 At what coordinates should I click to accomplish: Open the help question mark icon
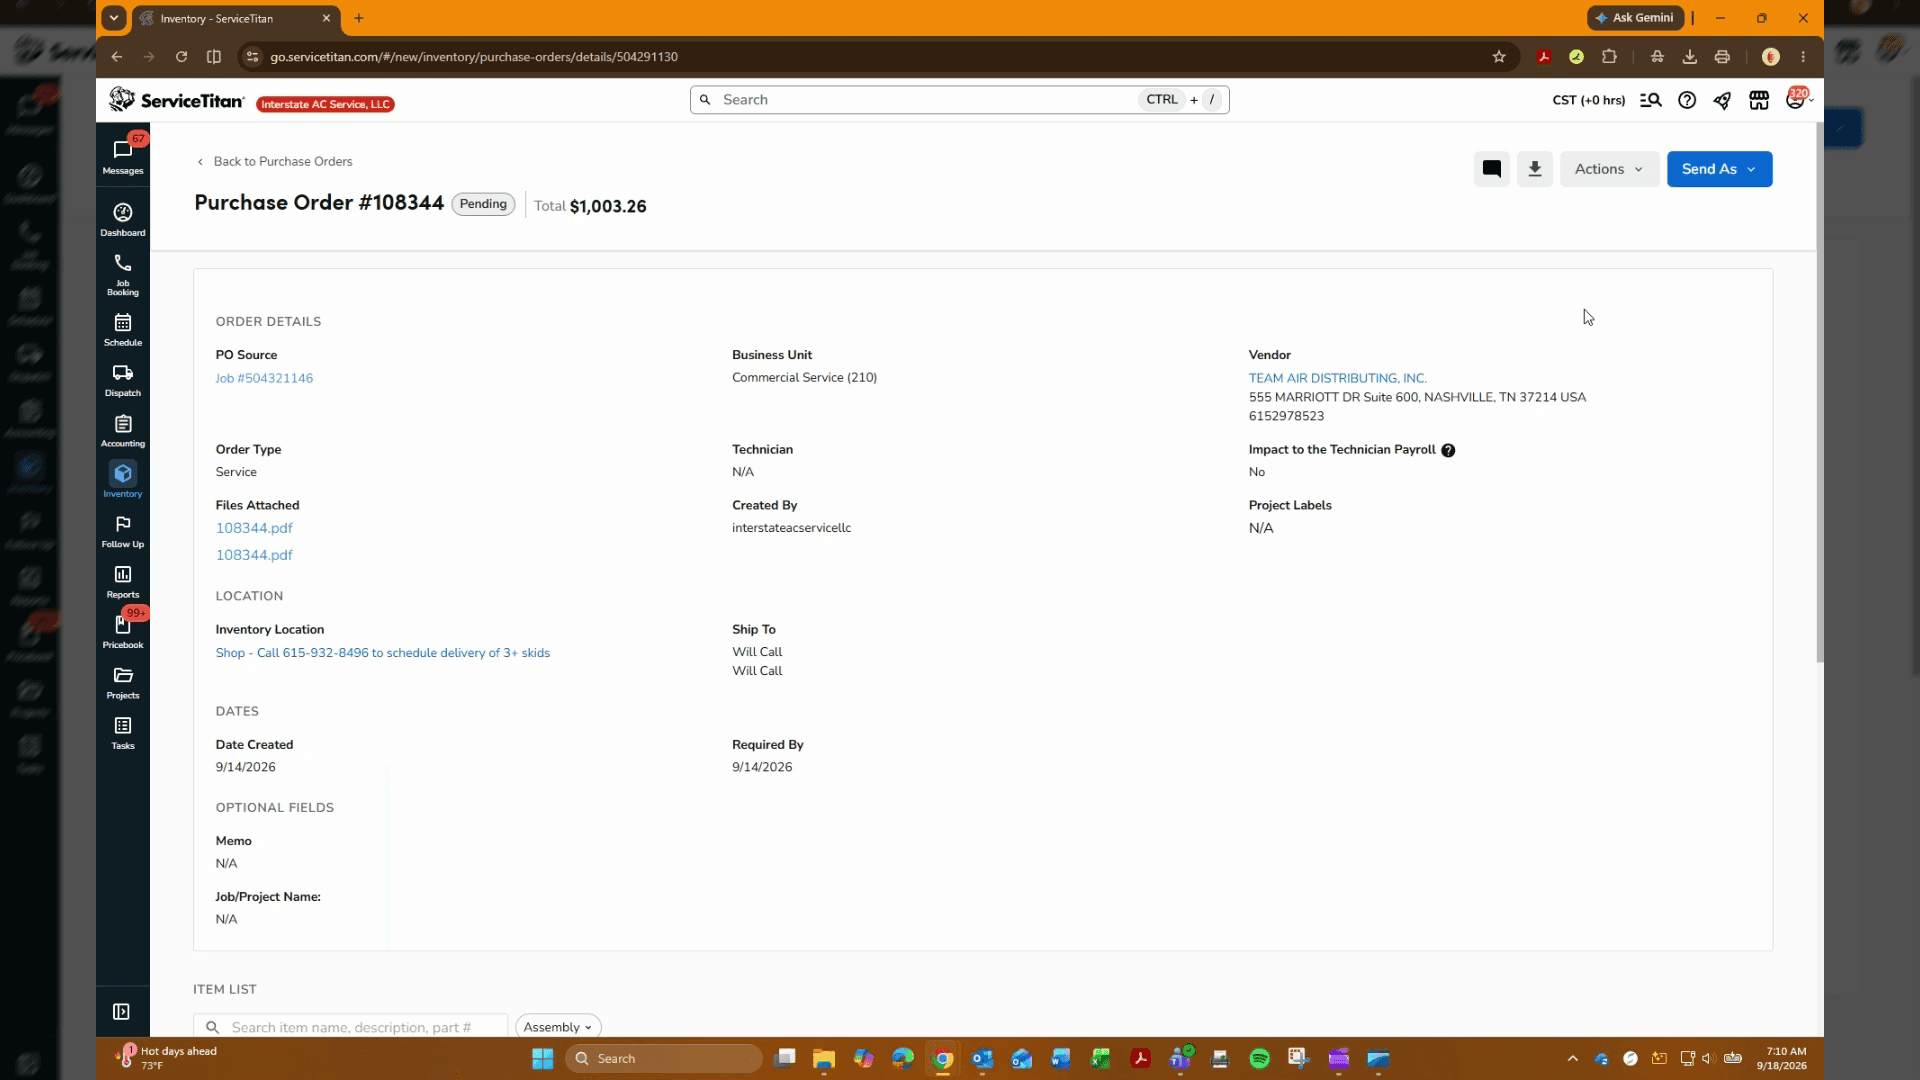point(1687,100)
